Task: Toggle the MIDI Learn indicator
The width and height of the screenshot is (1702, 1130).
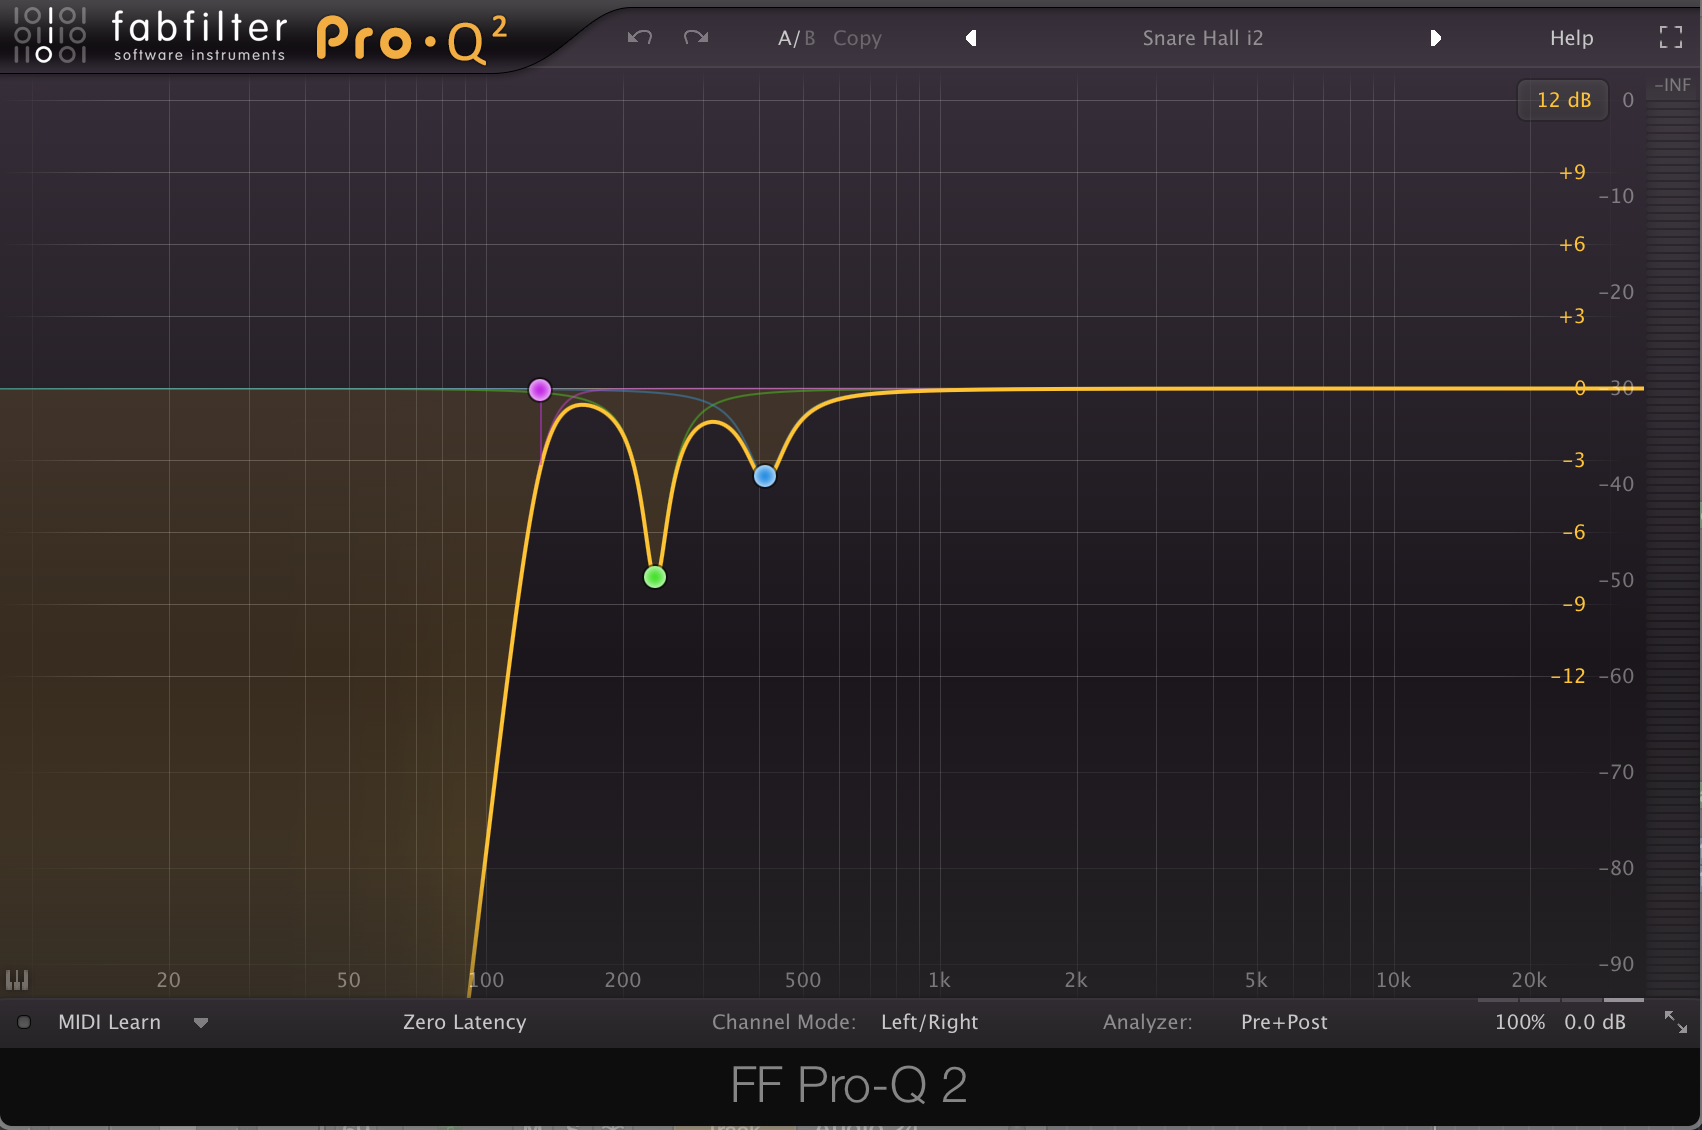Action: point(24,1022)
